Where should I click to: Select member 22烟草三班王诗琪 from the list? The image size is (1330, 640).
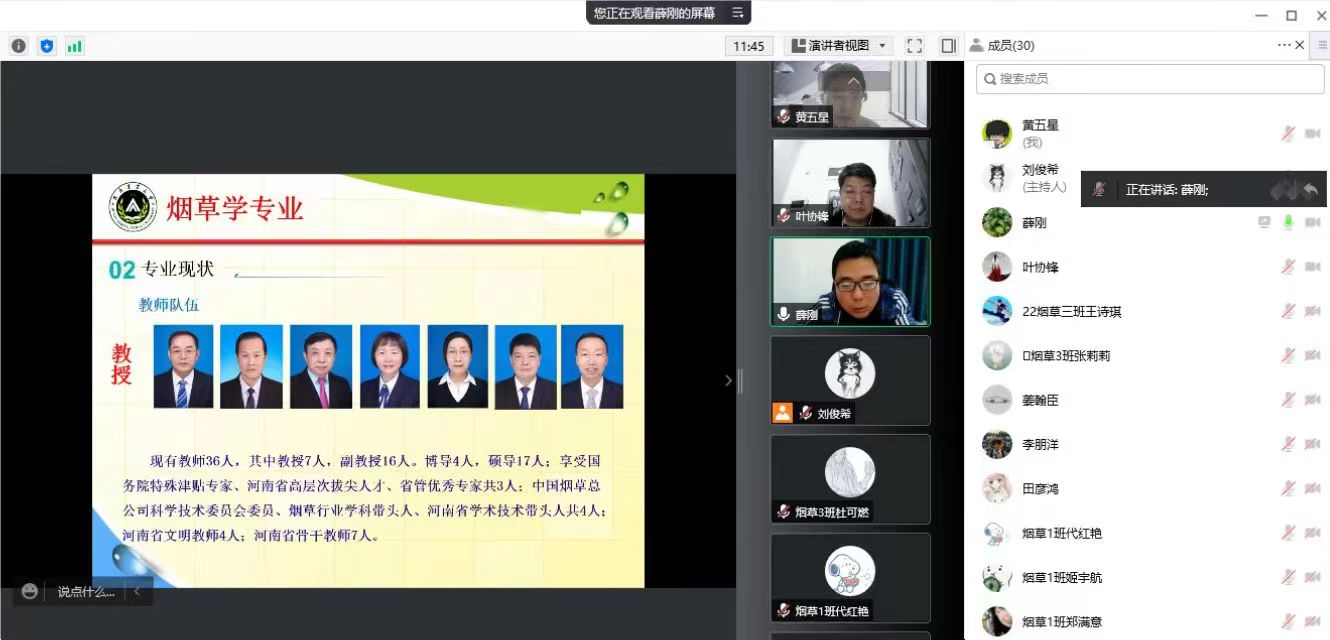coord(1069,311)
